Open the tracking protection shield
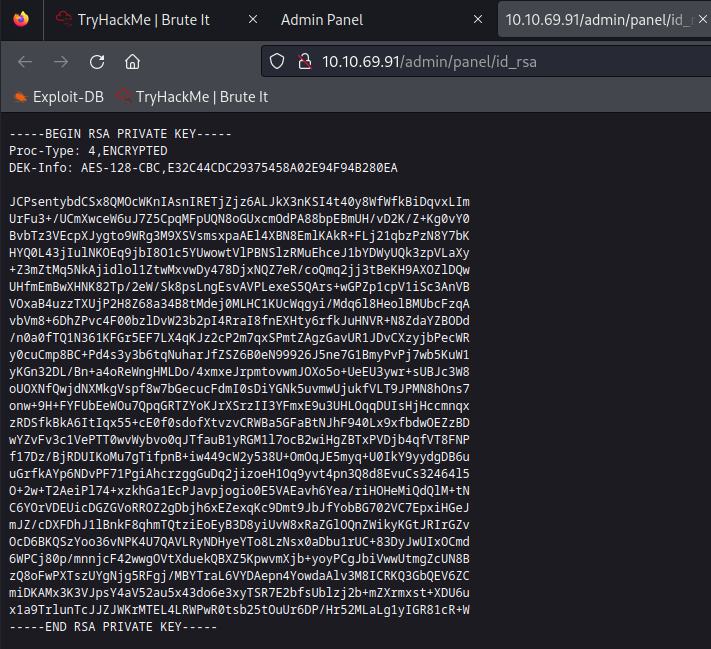This screenshot has width=711, height=649. [278, 62]
